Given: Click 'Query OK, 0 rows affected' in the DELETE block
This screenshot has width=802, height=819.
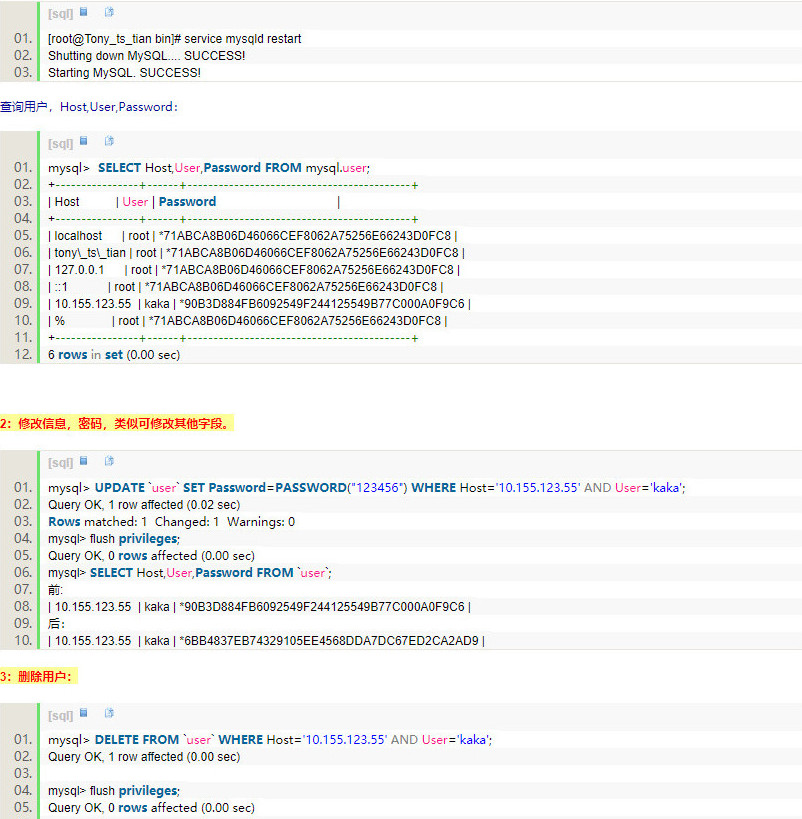Looking at the screenshot, I should pyautogui.click(x=152, y=808).
